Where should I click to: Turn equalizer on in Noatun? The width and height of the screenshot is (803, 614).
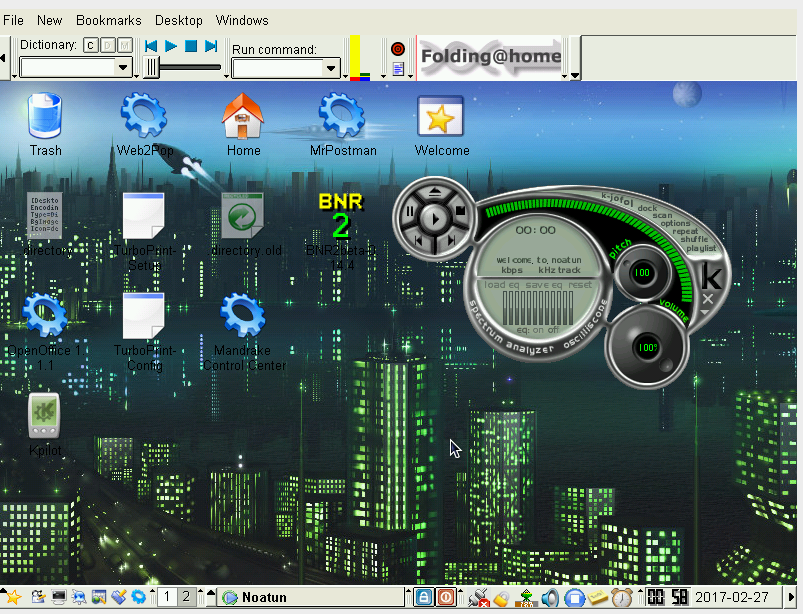(x=538, y=330)
